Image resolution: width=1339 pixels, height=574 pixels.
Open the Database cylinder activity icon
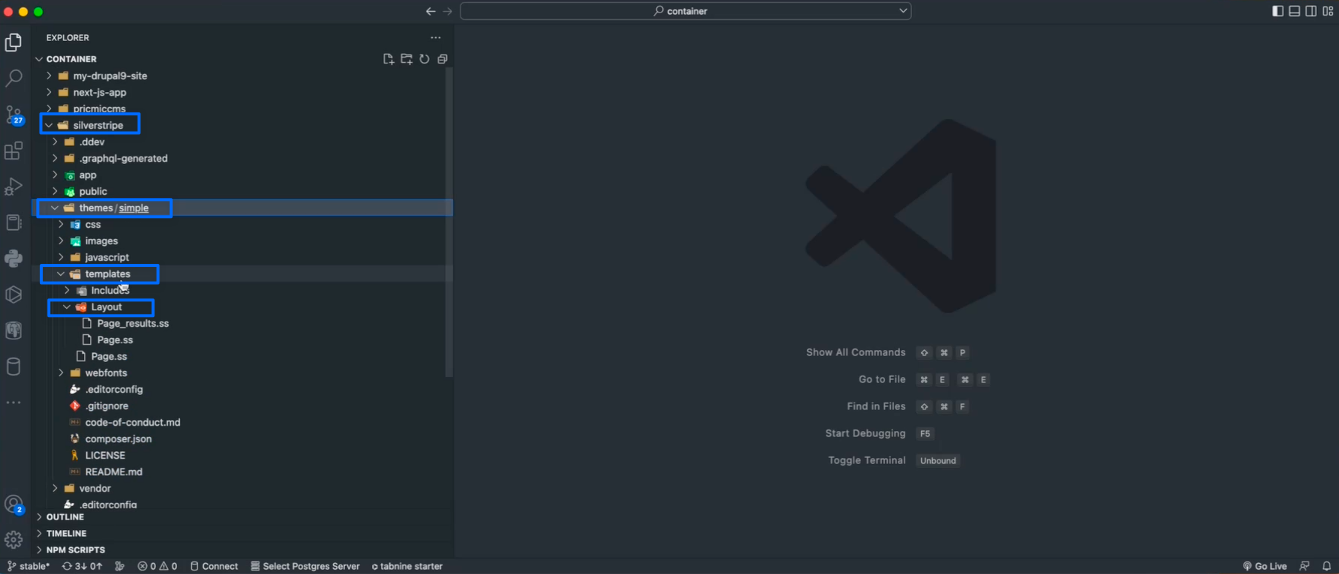tap(14, 366)
